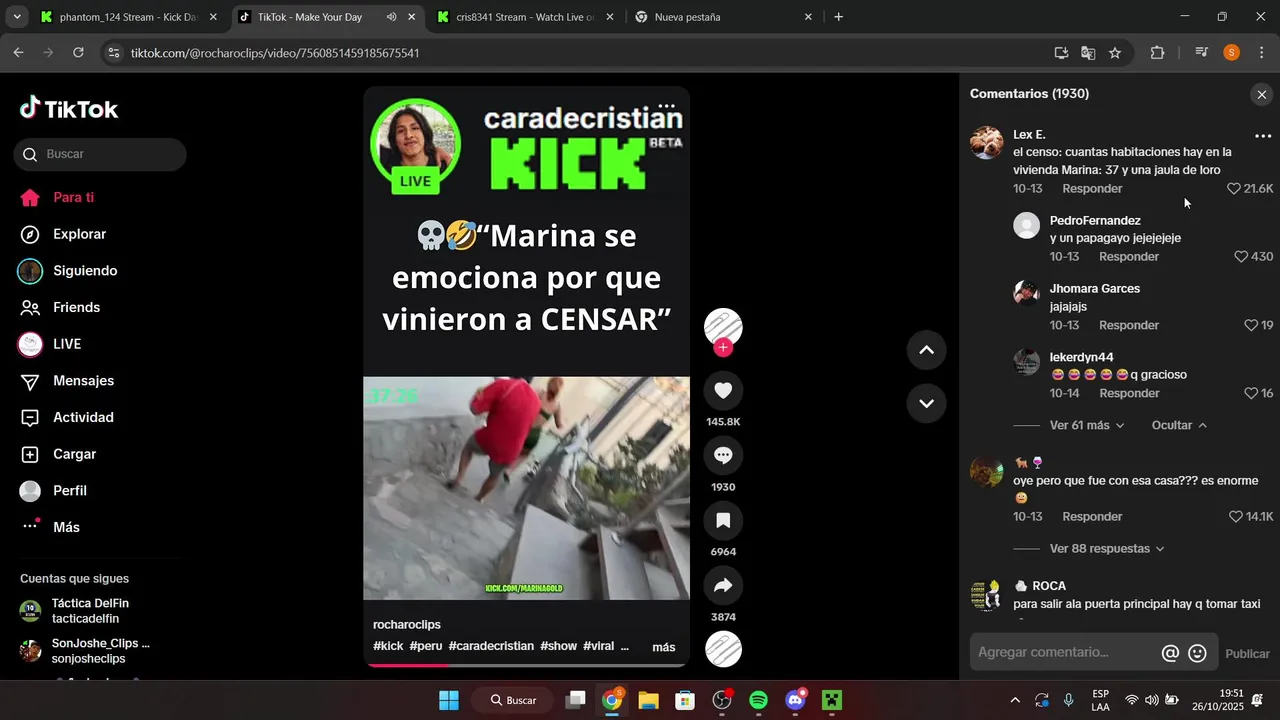Open Chrome tab search dropdown arrow
This screenshot has height=720, width=1280.
click(x=16, y=17)
